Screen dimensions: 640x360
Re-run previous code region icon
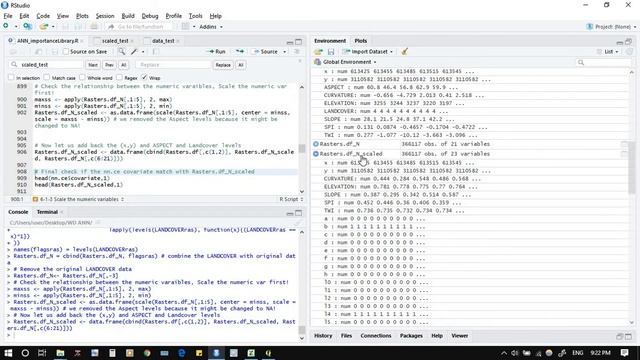click(240, 51)
